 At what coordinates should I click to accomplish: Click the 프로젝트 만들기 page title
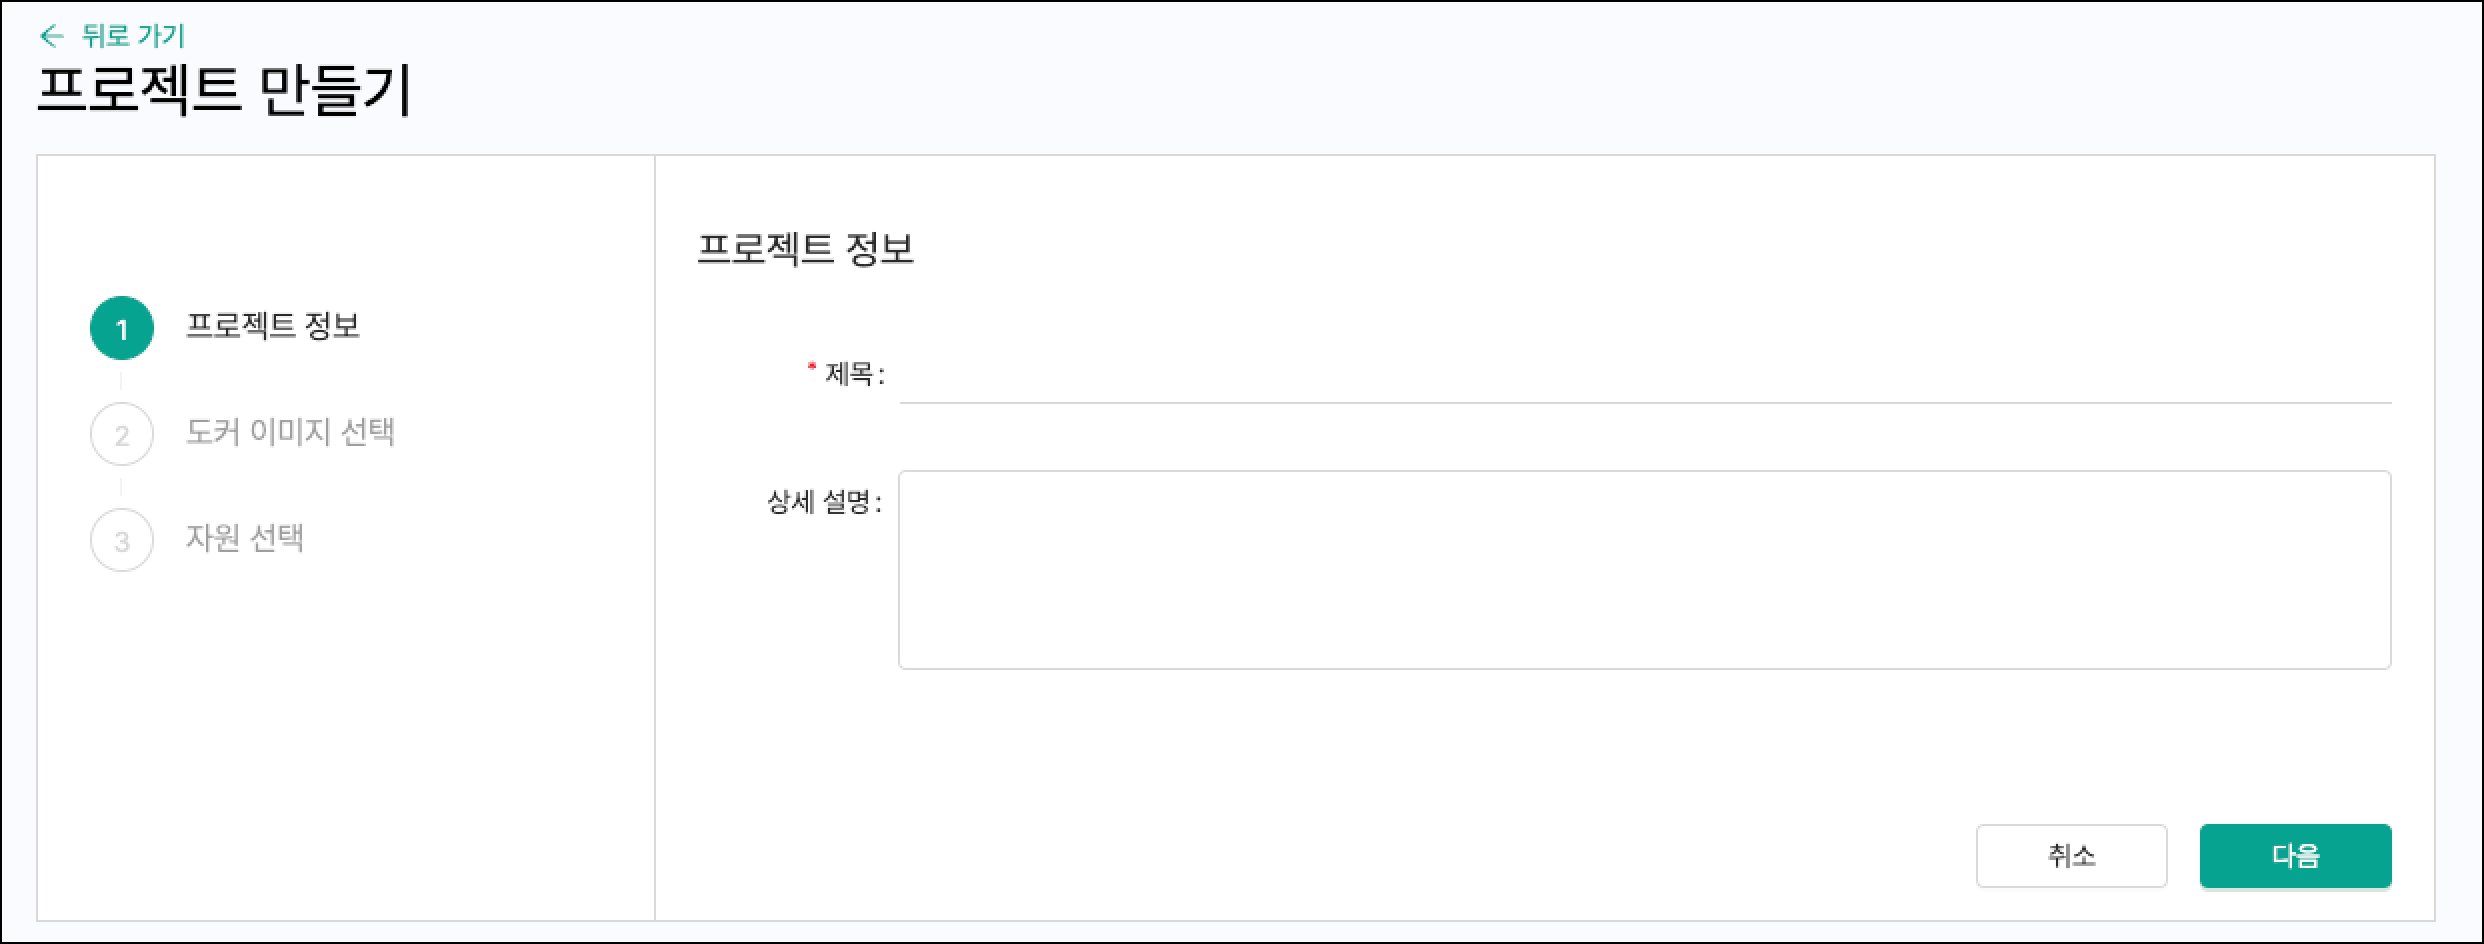coord(224,92)
